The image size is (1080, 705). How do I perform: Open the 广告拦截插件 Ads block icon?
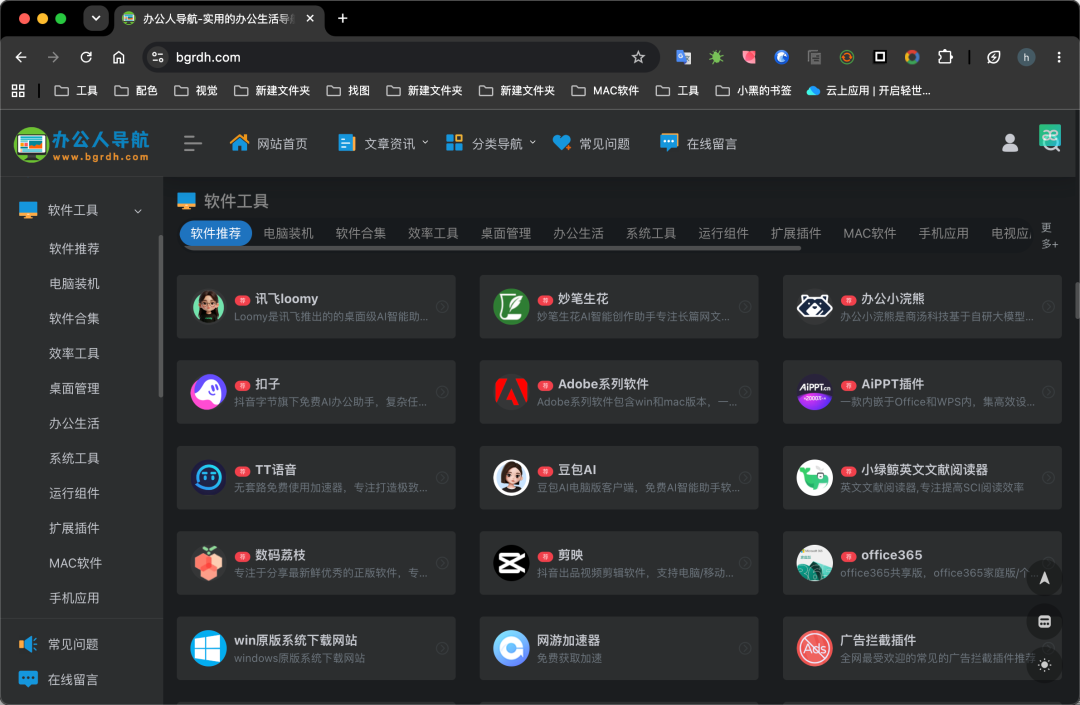[814, 648]
